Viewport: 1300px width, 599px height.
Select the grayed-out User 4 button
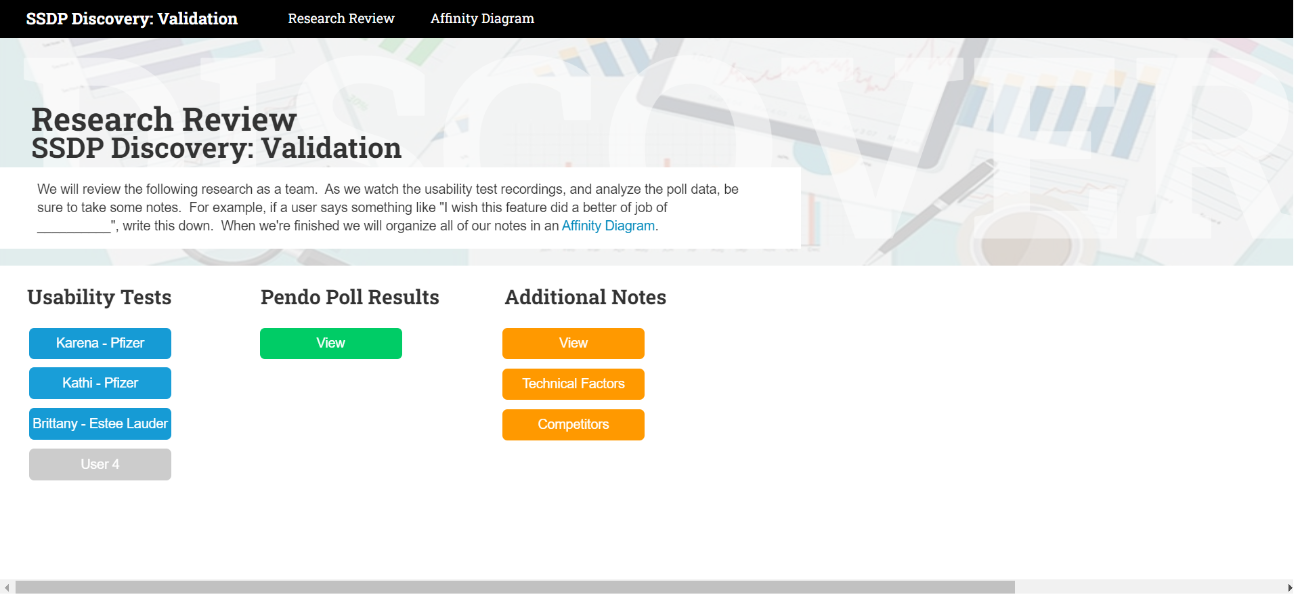(100, 463)
